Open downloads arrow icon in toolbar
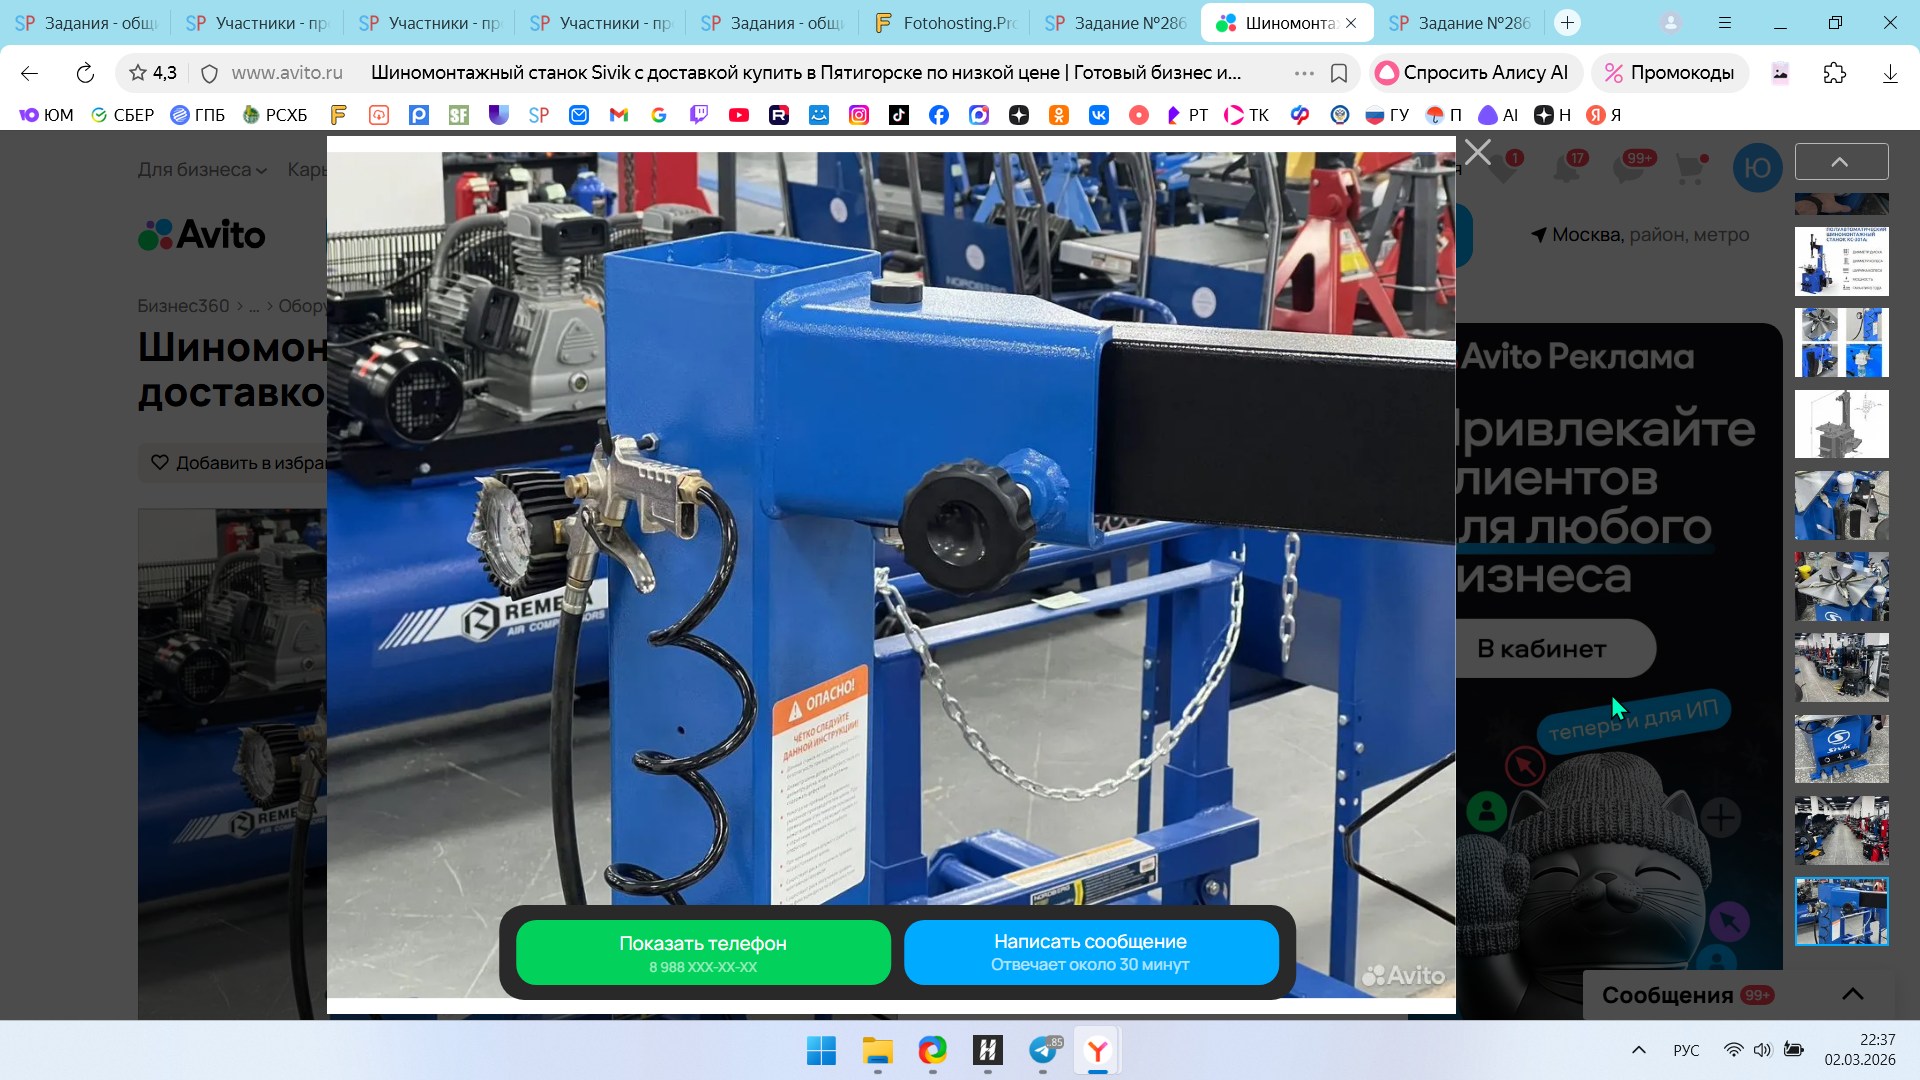Image resolution: width=1920 pixels, height=1080 pixels. pyautogui.click(x=1889, y=73)
